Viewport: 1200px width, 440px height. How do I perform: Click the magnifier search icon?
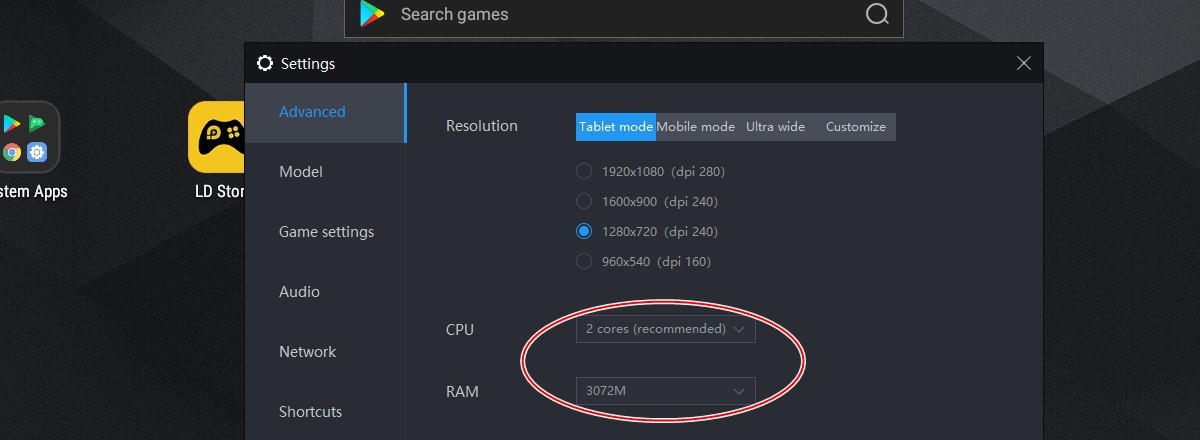point(877,14)
